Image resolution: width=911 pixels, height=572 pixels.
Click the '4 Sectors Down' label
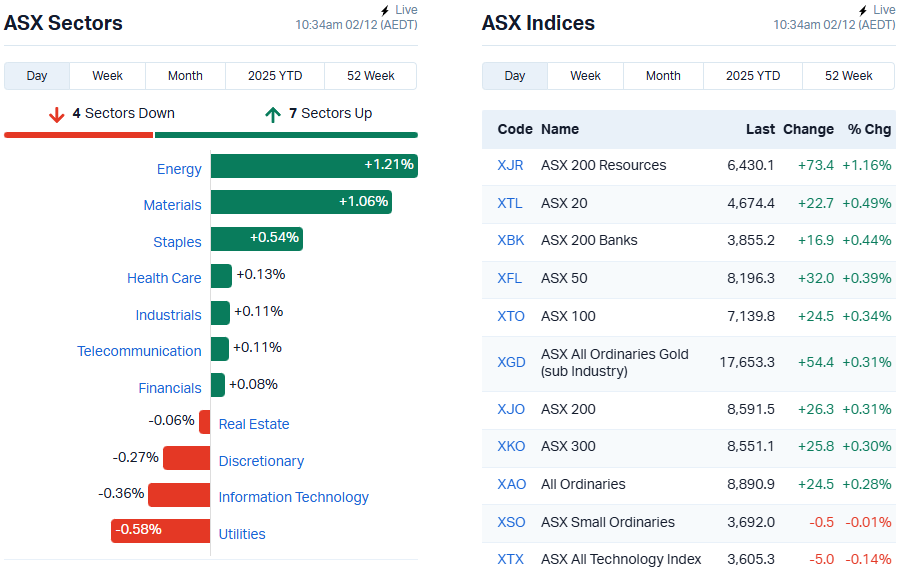124,113
